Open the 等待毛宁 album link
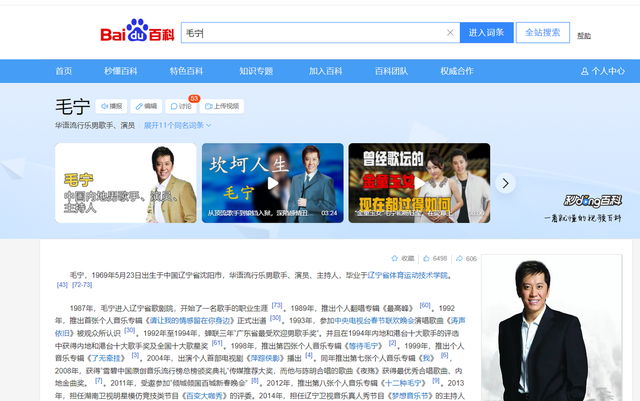Image resolution: width=640 pixels, height=401 pixels. tap(363, 346)
